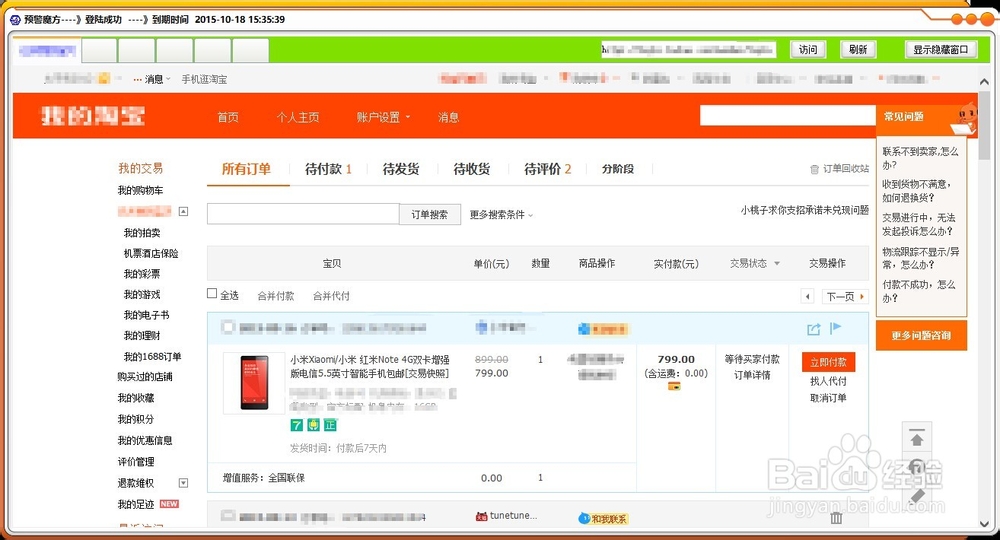Click the pencil feedback icon at right
Screen dimensions: 1000x540
[916, 496]
